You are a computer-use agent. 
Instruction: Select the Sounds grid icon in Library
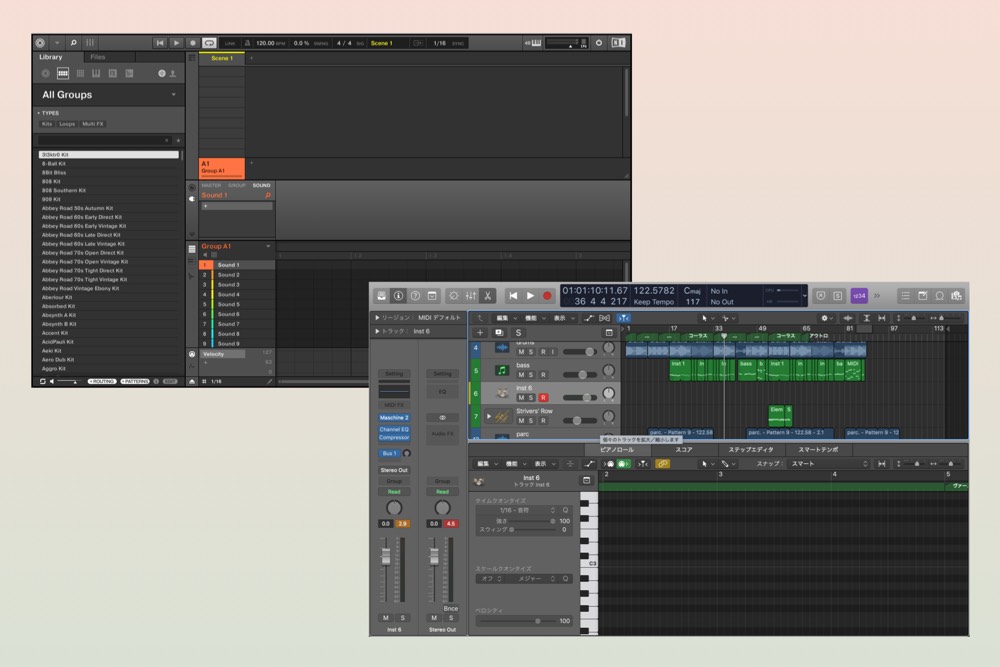click(80, 73)
